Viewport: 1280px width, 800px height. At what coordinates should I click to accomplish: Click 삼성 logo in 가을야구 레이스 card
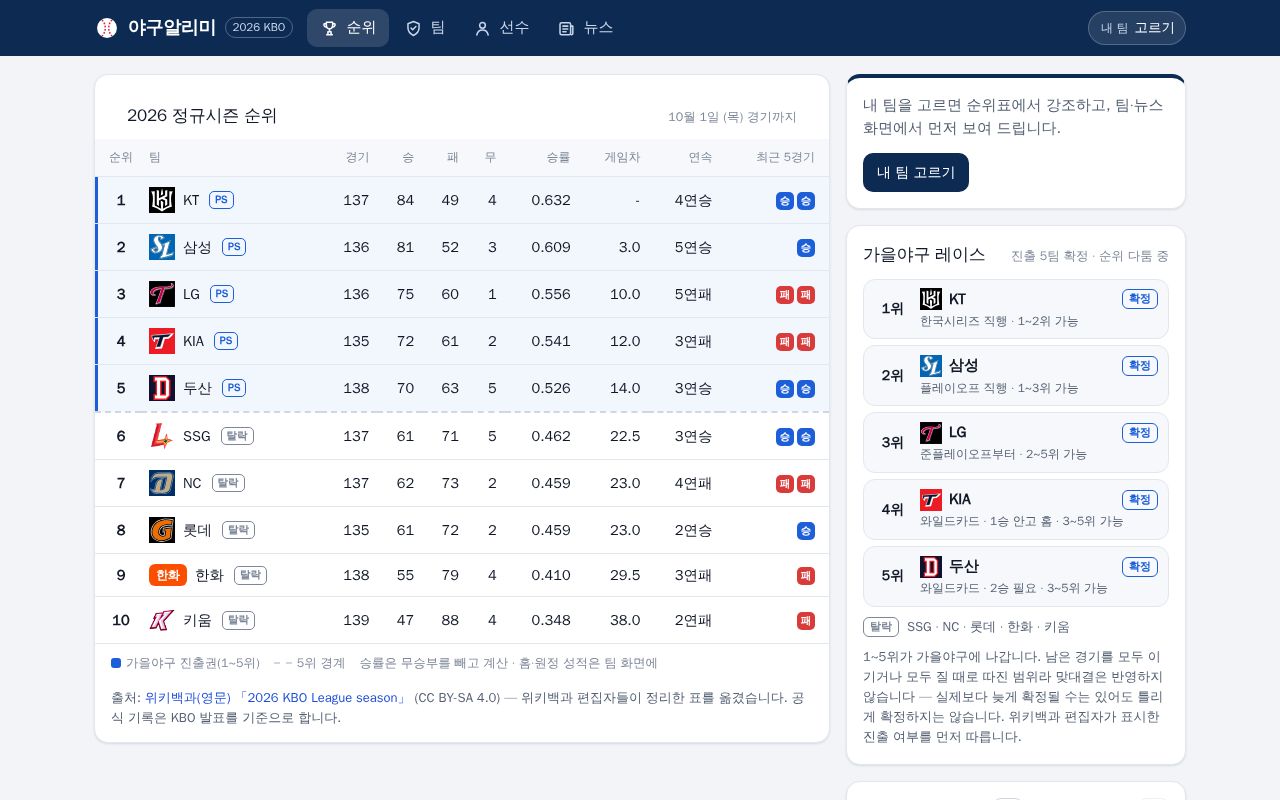(931, 366)
